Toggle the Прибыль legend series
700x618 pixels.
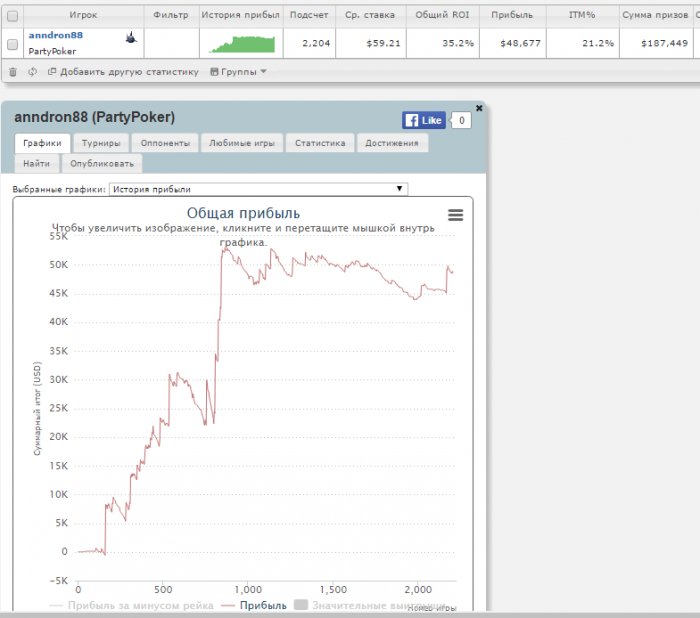pyautogui.click(x=254, y=605)
